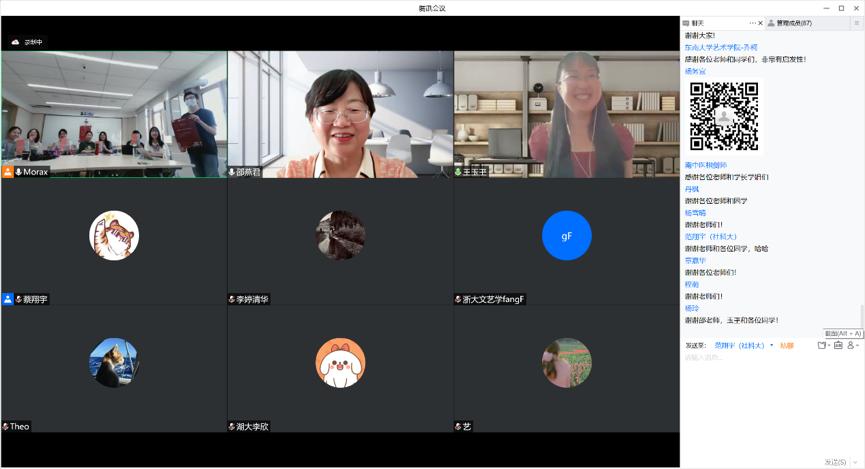The width and height of the screenshot is (865, 469).
Task: Click the Theo name label
Action: tap(19, 427)
